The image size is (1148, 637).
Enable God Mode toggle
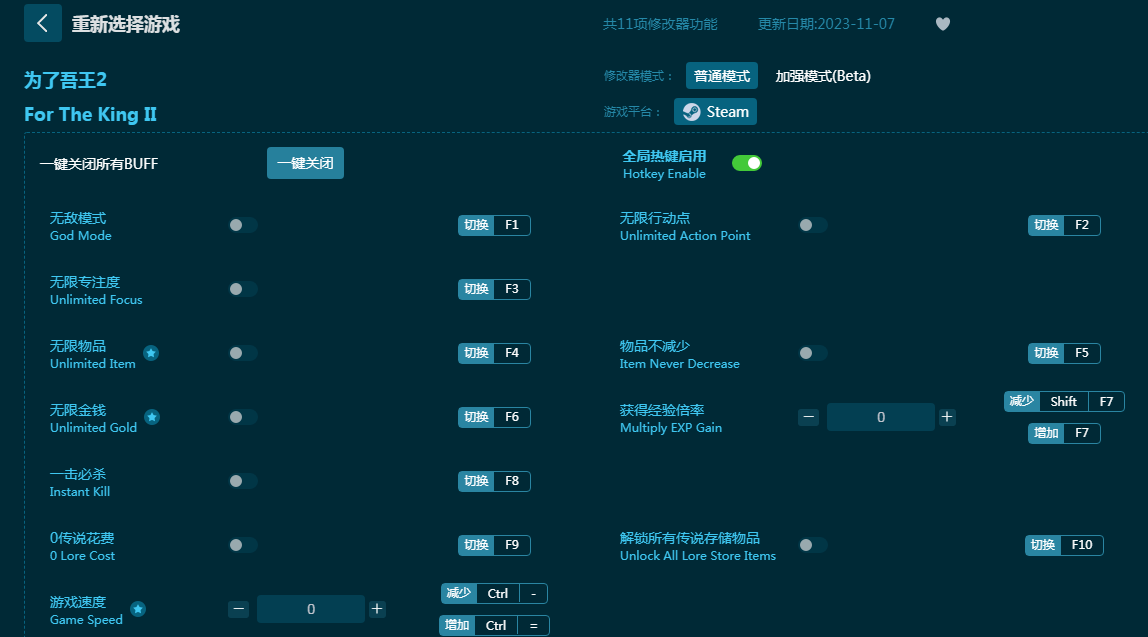point(243,226)
